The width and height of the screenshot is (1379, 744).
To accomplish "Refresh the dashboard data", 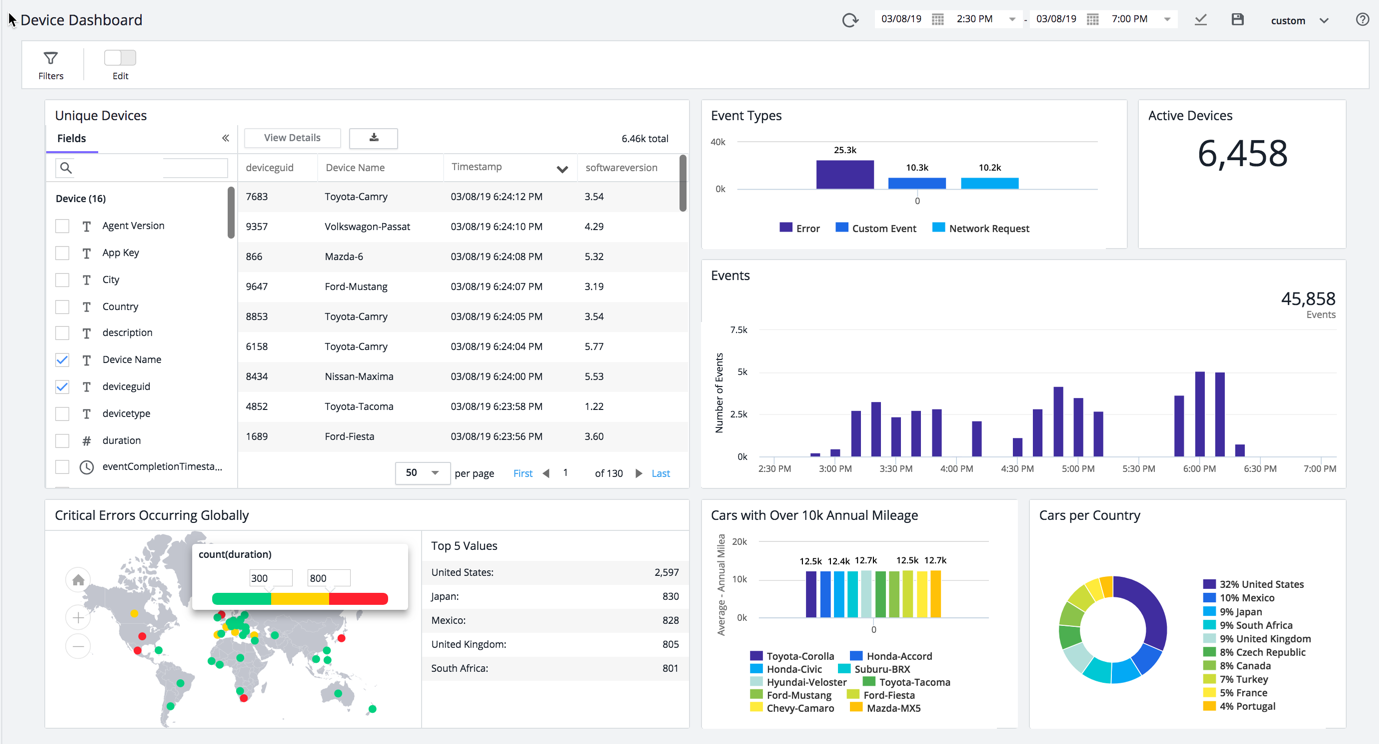I will (x=850, y=20).
